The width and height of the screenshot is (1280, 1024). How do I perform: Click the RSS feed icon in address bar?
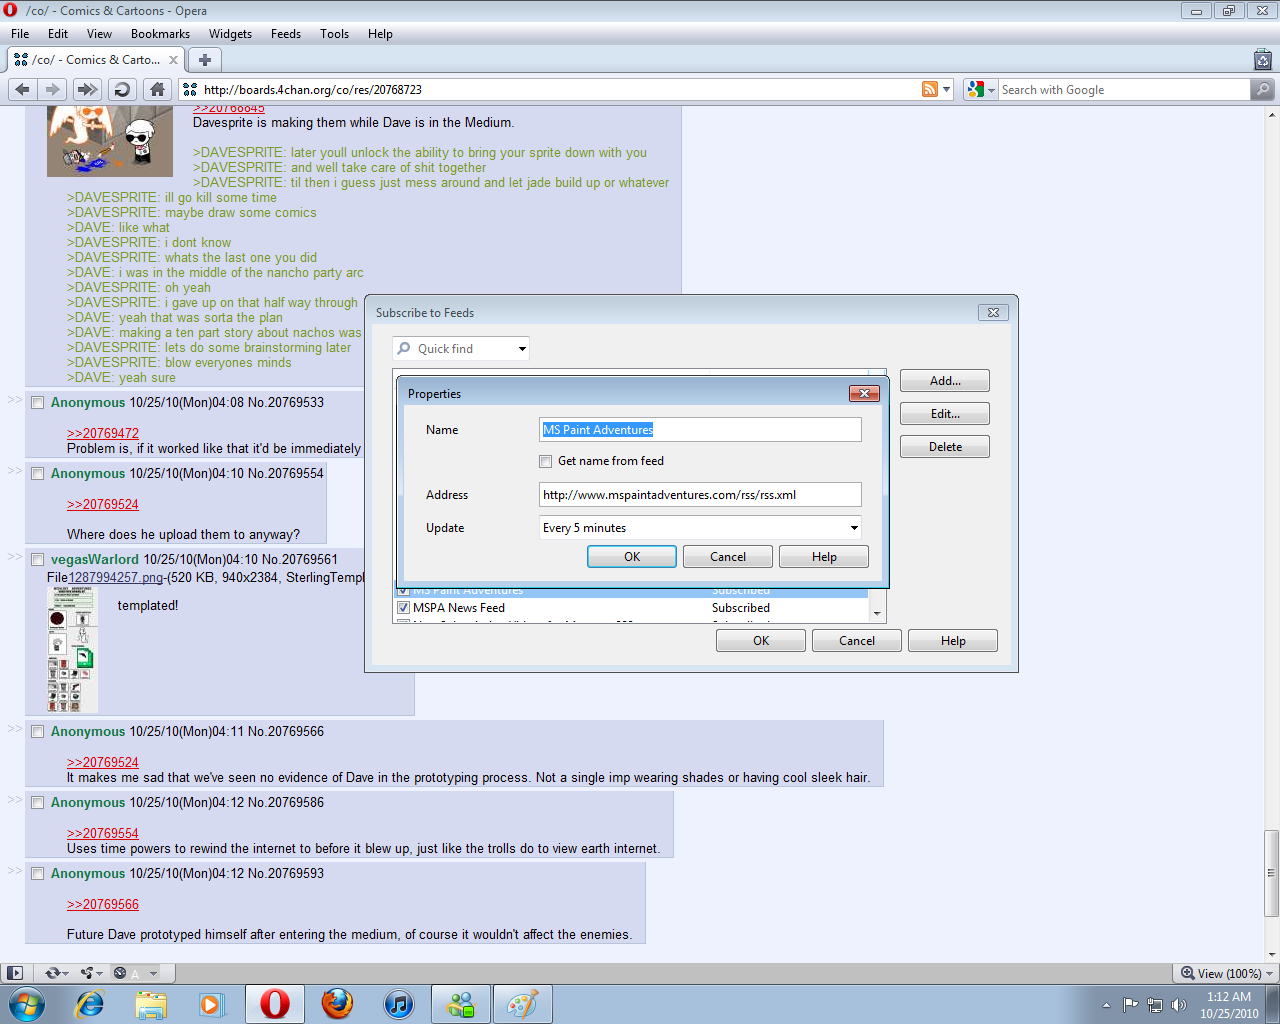pos(930,89)
